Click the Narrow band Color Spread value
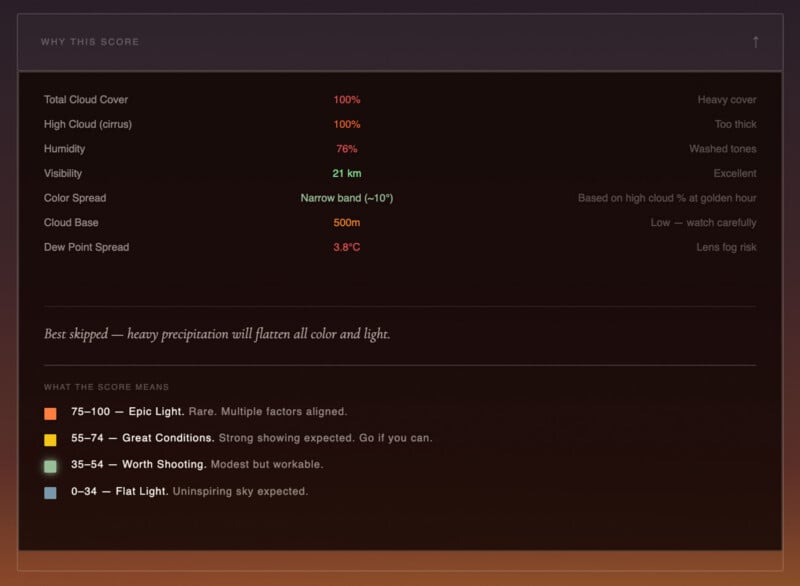 (x=347, y=198)
